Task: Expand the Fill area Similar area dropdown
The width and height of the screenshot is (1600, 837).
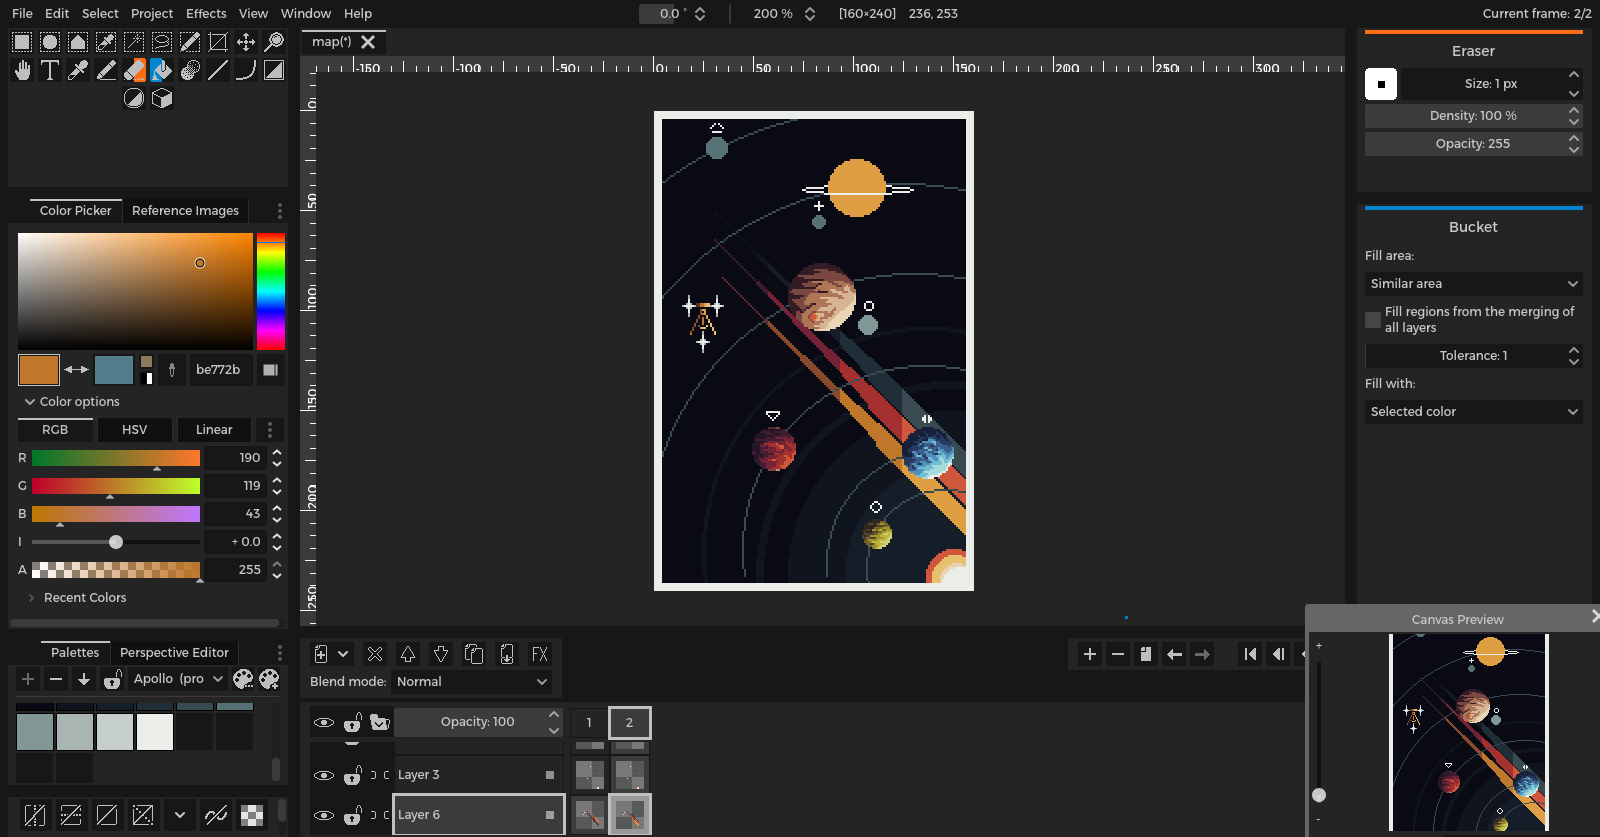Action: coord(1473,284)
